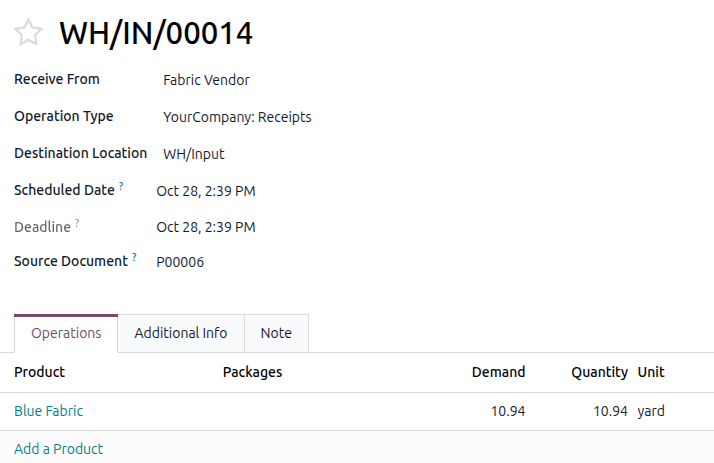This screenshot has width=714, height=463.
Task: Expand the Operation Type selection field
Action: pyautogui.click(x=237, y=117)
